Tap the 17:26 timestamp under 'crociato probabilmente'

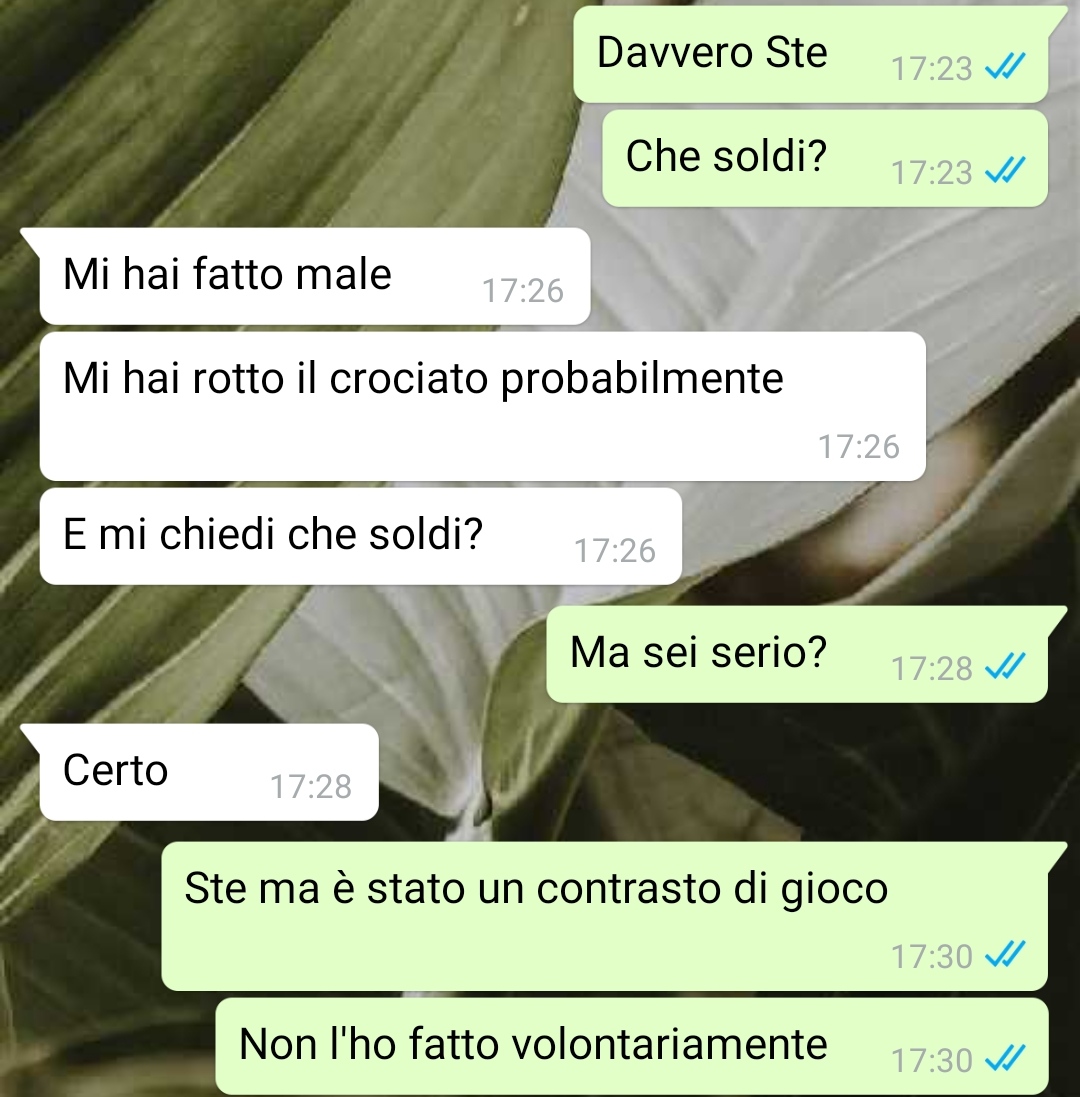pos(858,446)
